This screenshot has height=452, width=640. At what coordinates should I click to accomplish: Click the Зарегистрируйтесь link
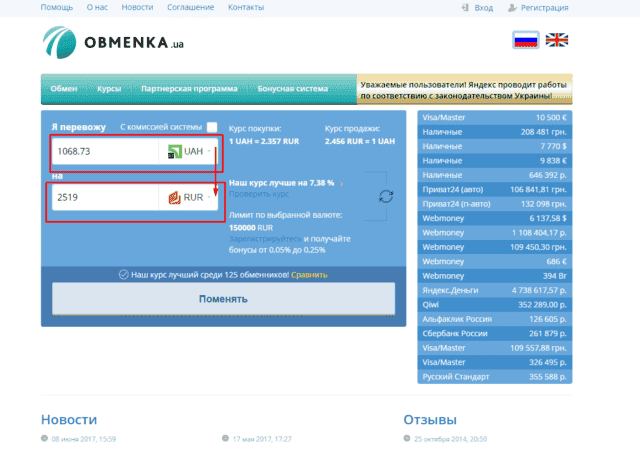(265, 239)
